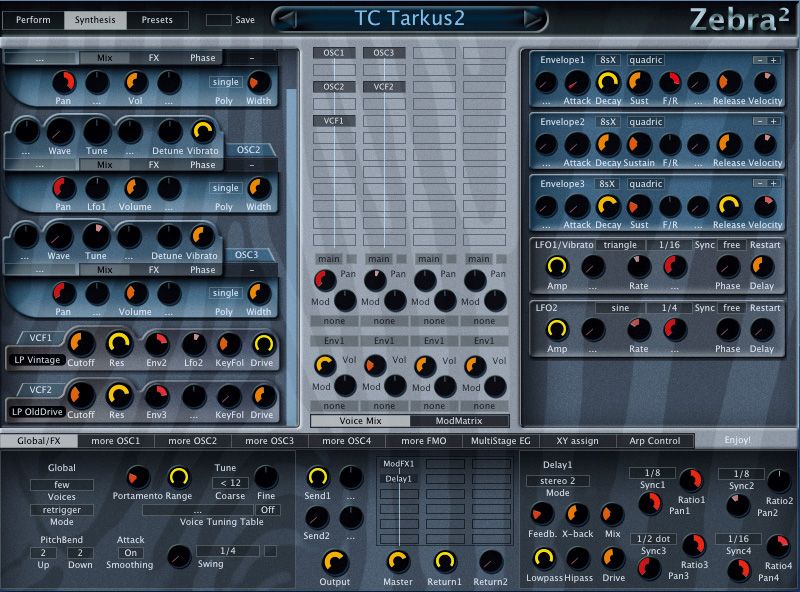Click the Delay1 Feedb. knob
The image size is (800, 592).
click(x=541, y=514)
